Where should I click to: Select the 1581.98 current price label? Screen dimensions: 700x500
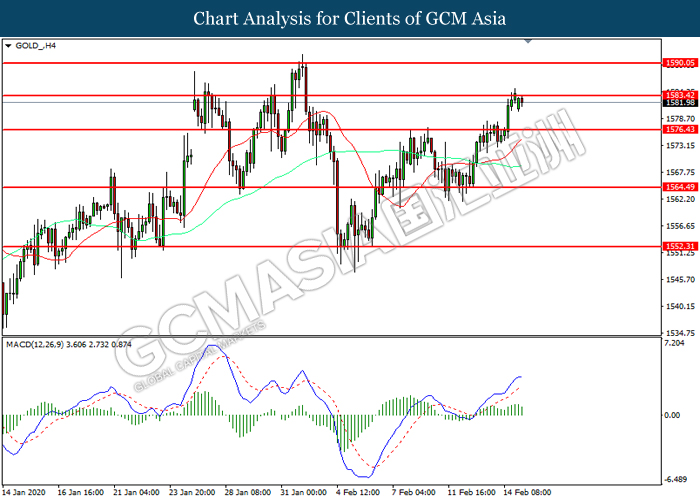click(680, 103)
